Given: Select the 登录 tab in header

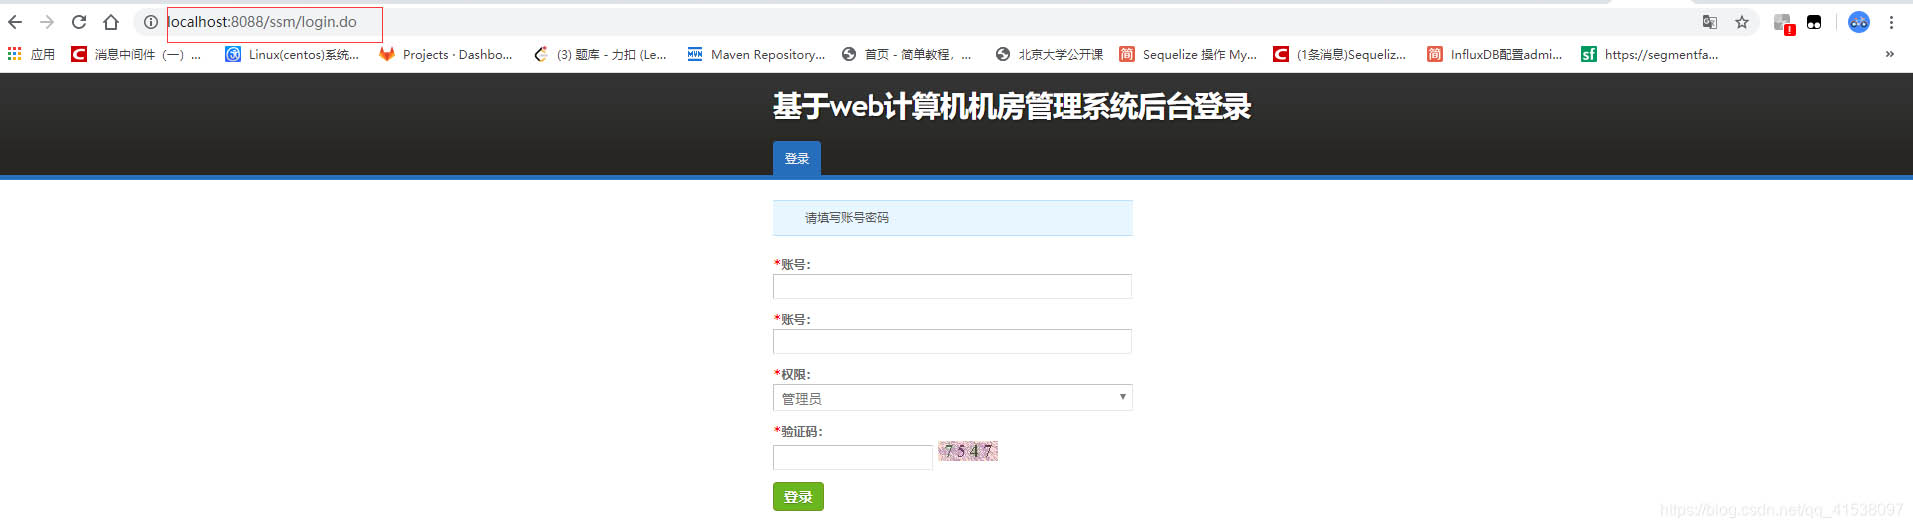Looking at the screenshot, I should click(x=797, y=158).
